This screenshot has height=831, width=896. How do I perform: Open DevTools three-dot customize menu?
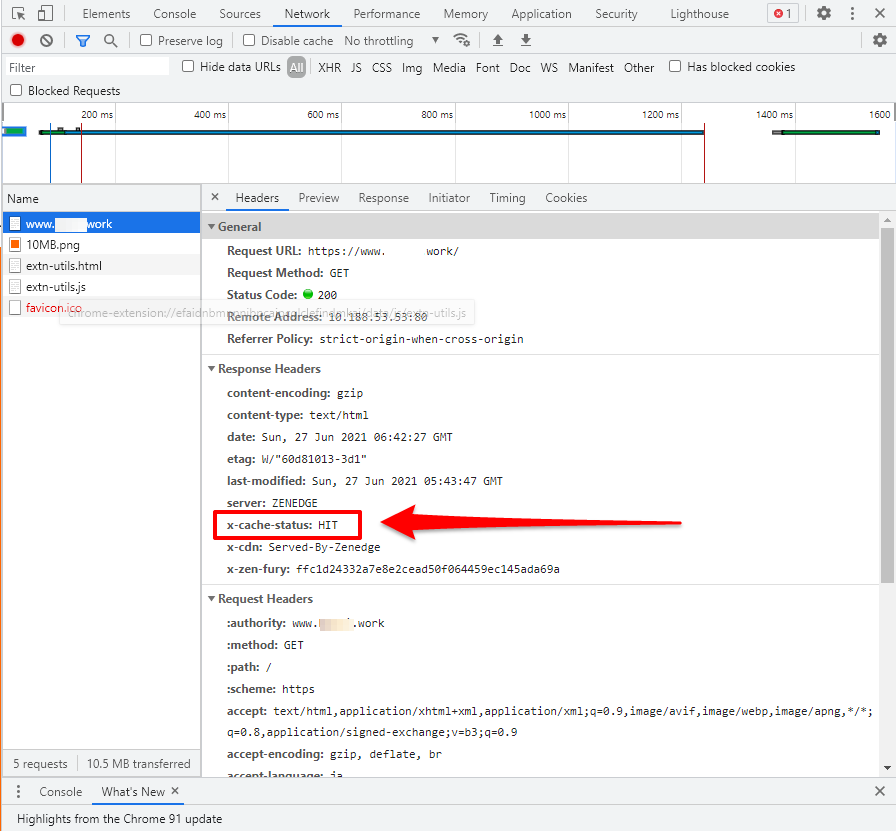[852, 13]
